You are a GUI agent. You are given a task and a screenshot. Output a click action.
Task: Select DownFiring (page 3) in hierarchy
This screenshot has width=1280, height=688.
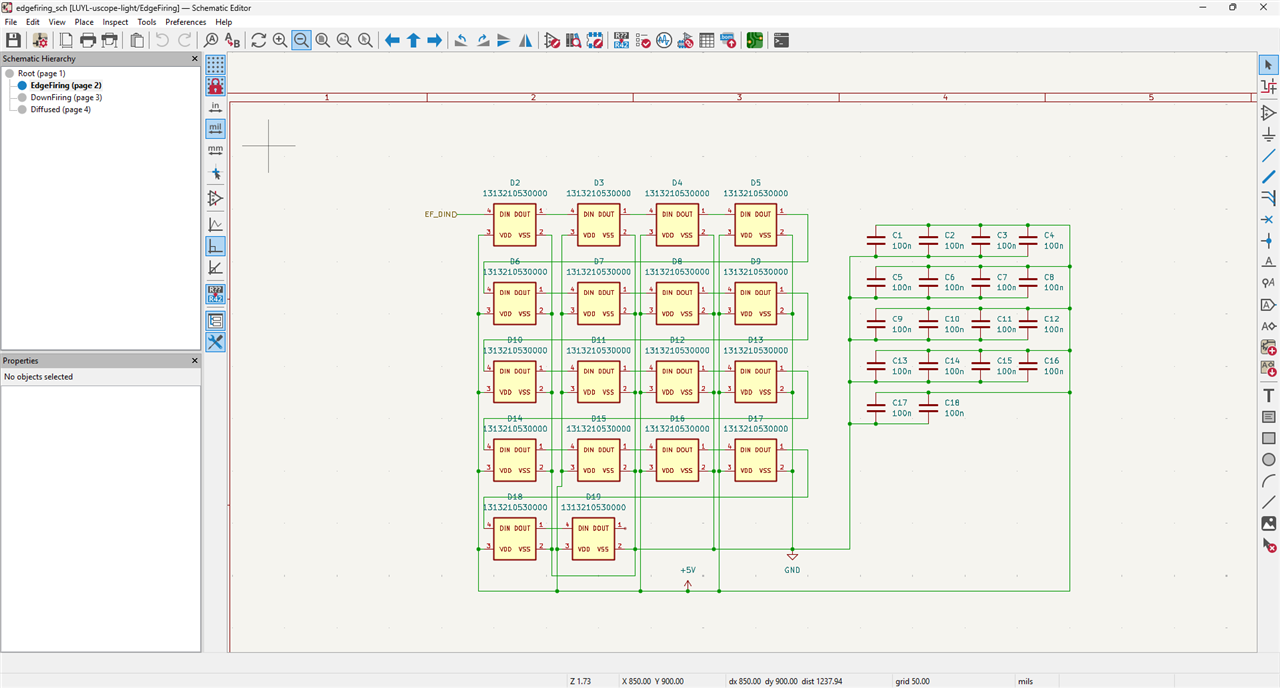66,98
